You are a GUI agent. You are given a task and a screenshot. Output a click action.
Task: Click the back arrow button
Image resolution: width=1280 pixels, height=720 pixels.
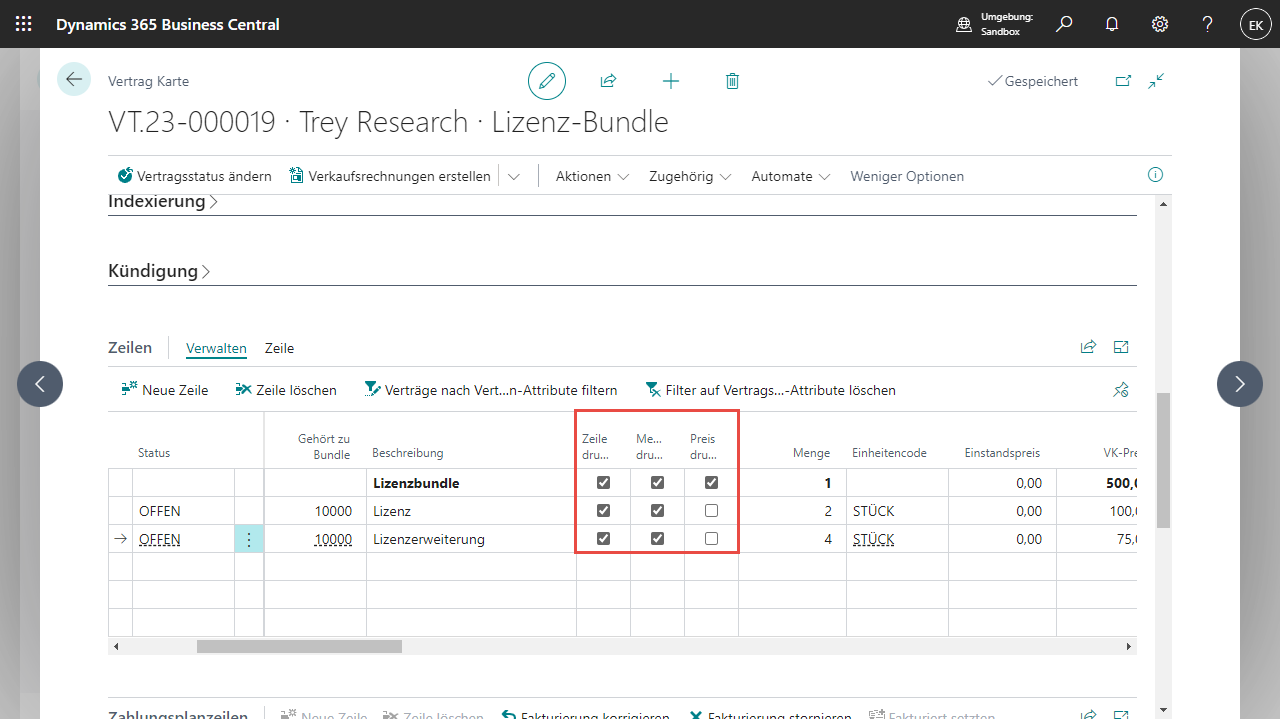tap(74, 79)
